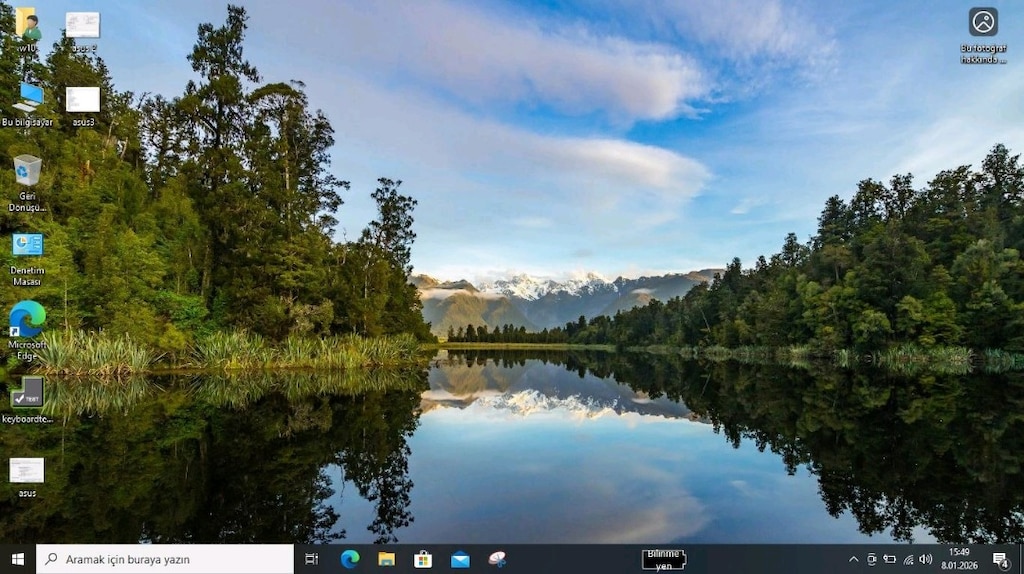This screenshot has width=1024, height=574.
Task: Click the Bilinmeyen battery indicator
Action: (664, 560)
